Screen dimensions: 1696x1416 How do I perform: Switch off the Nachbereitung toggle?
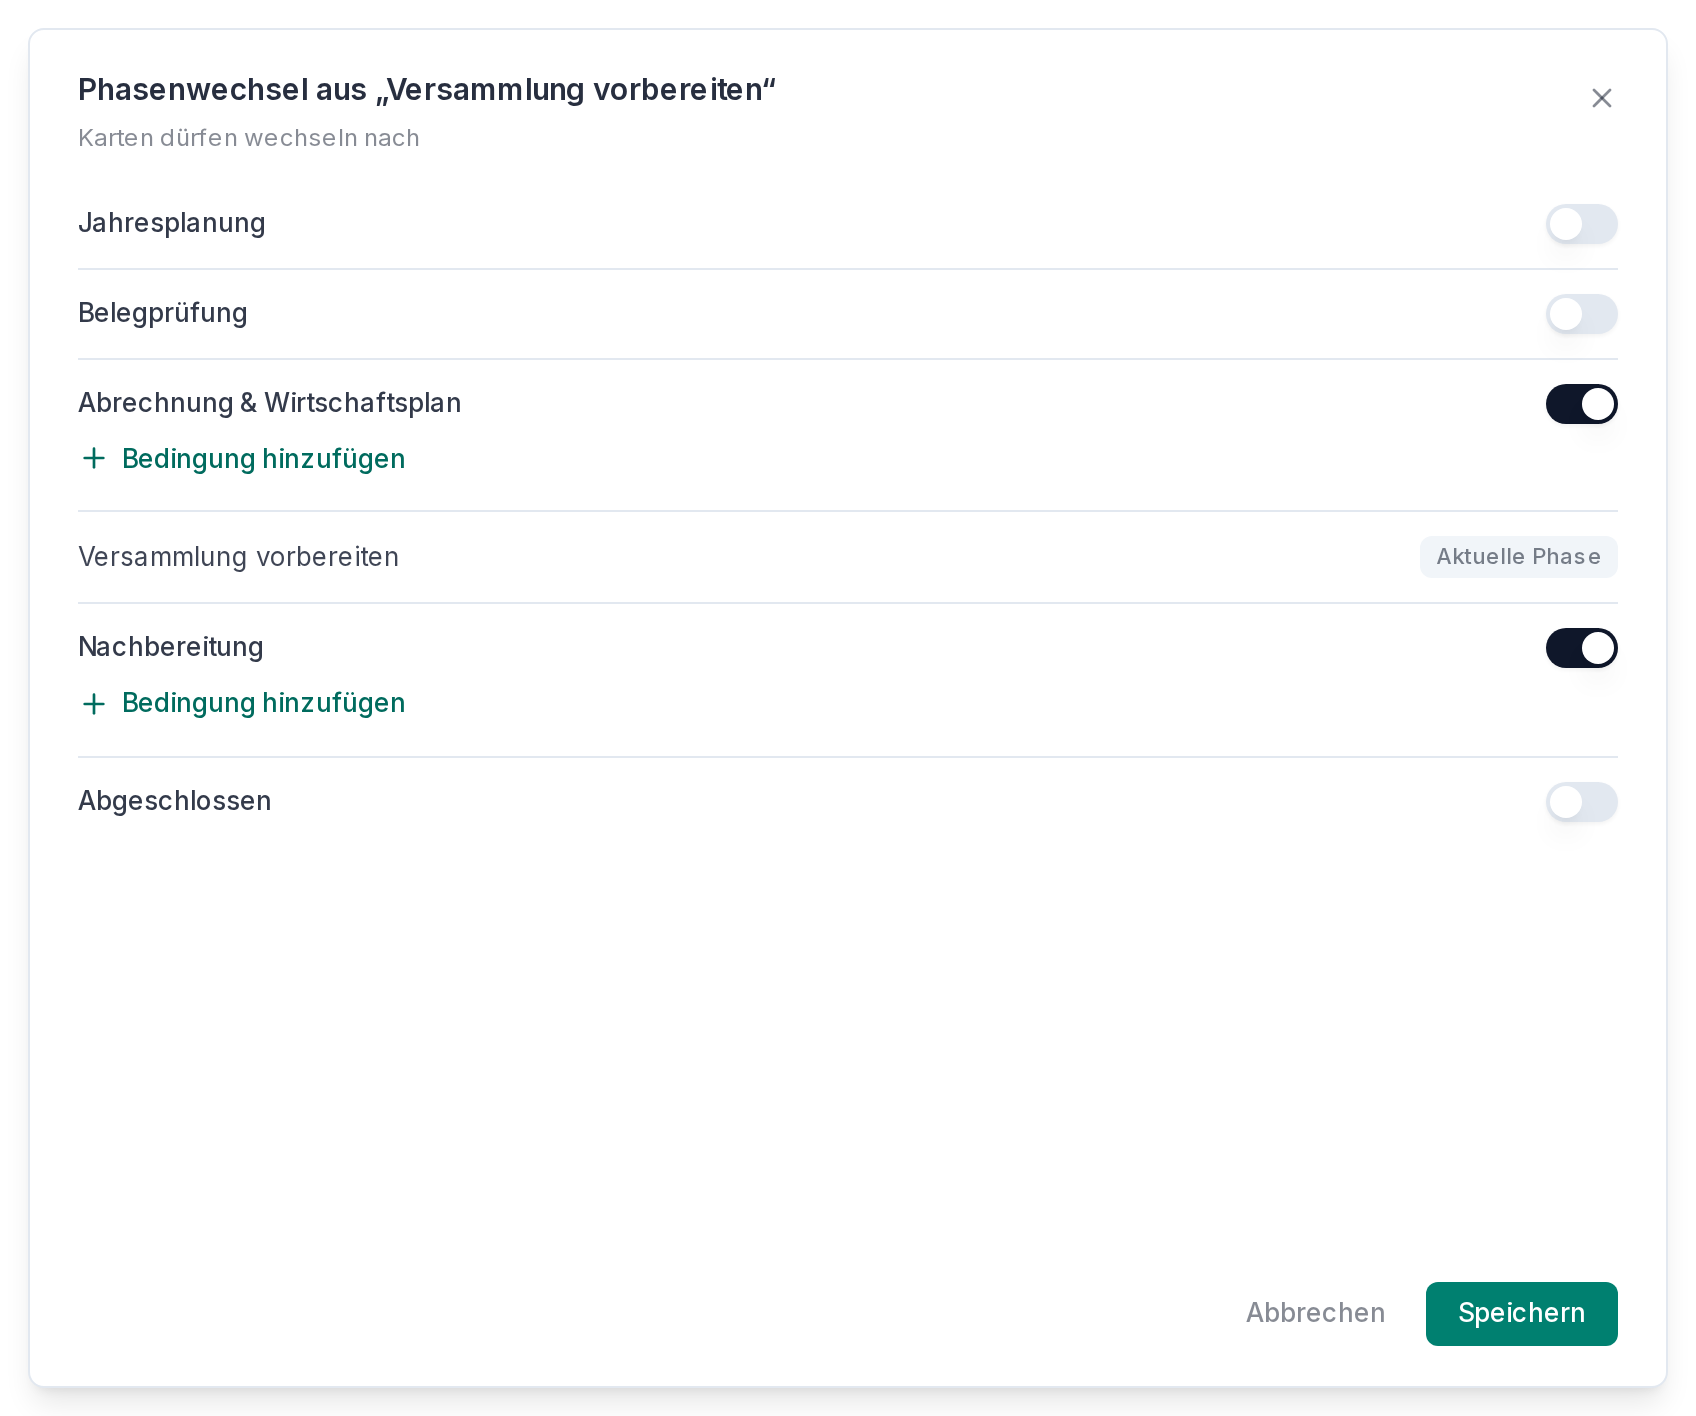[1581, 648]
